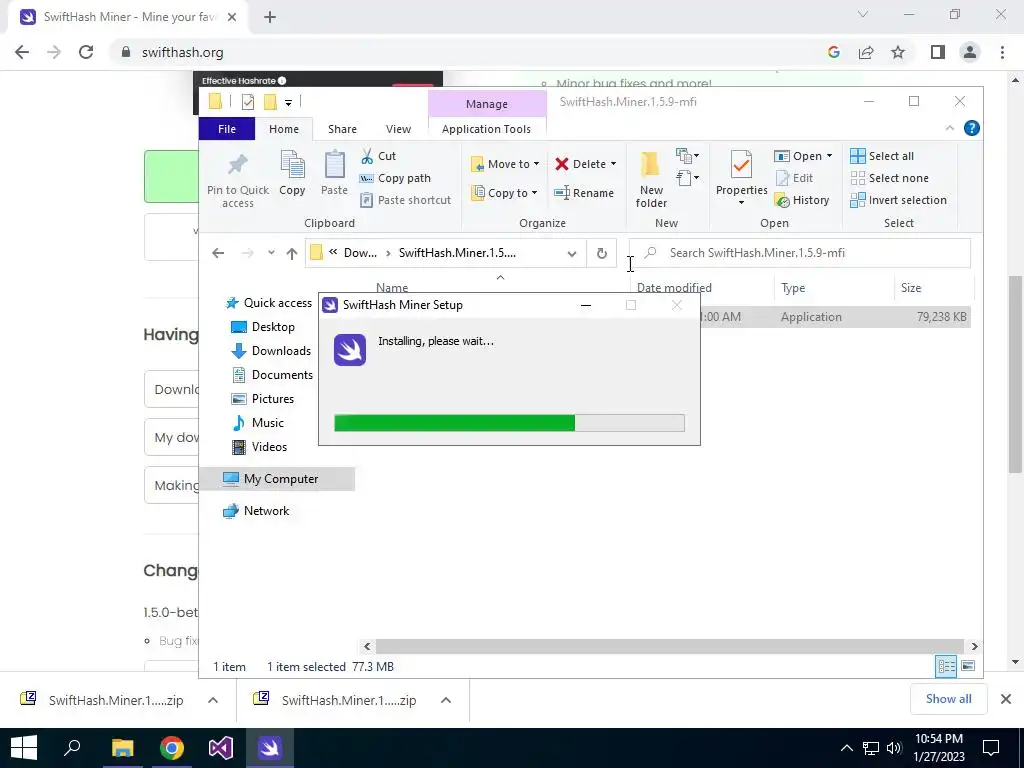1024x768 pixels.
Task: Switch to large icons view layout
Action: pos(968,666)
